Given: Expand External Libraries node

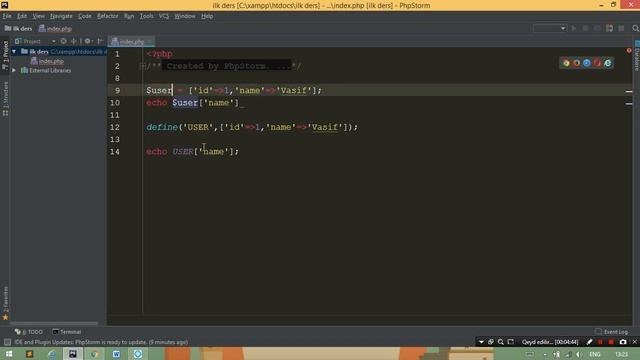Looking at the screenshot, I should [x=14, y=70].
